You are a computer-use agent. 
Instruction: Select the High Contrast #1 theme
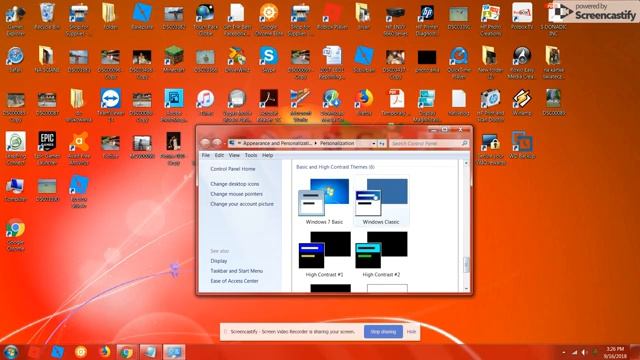324,254
